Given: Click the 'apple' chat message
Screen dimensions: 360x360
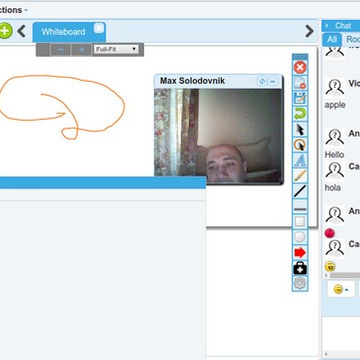Looking at the screenshot, I should tap(335, 105).
